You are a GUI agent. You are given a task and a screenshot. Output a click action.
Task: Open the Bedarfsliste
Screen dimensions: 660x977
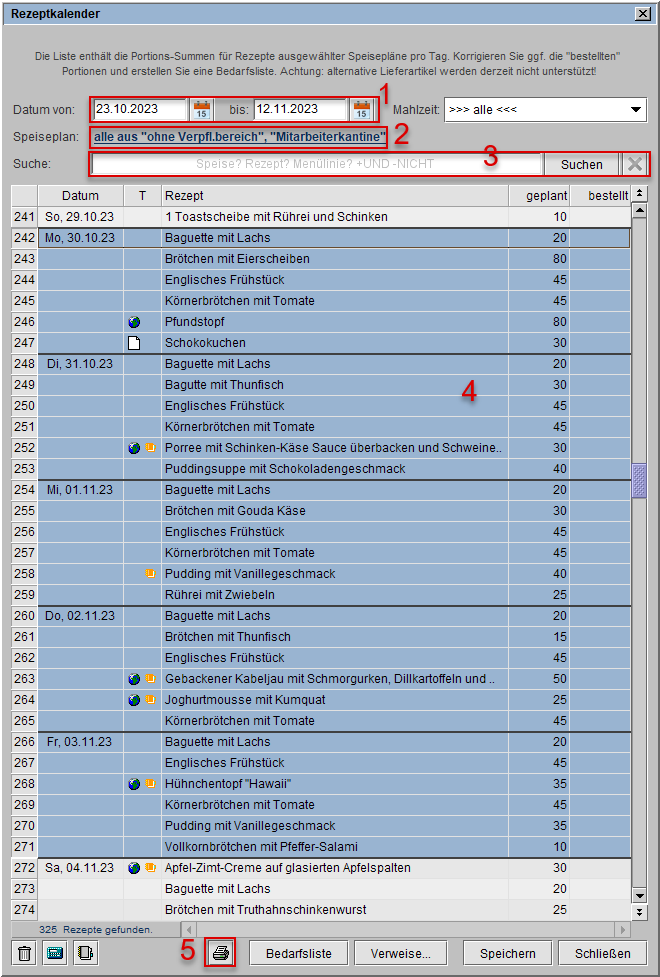298,953
